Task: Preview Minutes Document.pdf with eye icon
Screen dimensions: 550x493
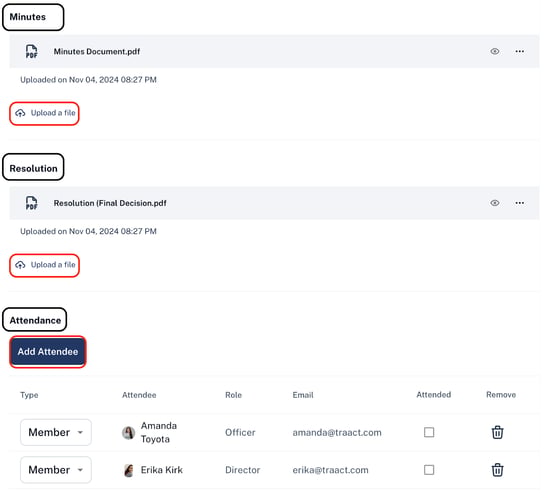Action: [x=495, y=52]
